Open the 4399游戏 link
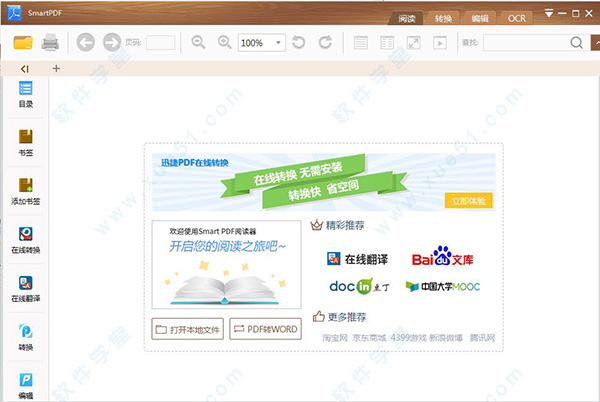Screen dimensions: 600x402 [408, 338]
